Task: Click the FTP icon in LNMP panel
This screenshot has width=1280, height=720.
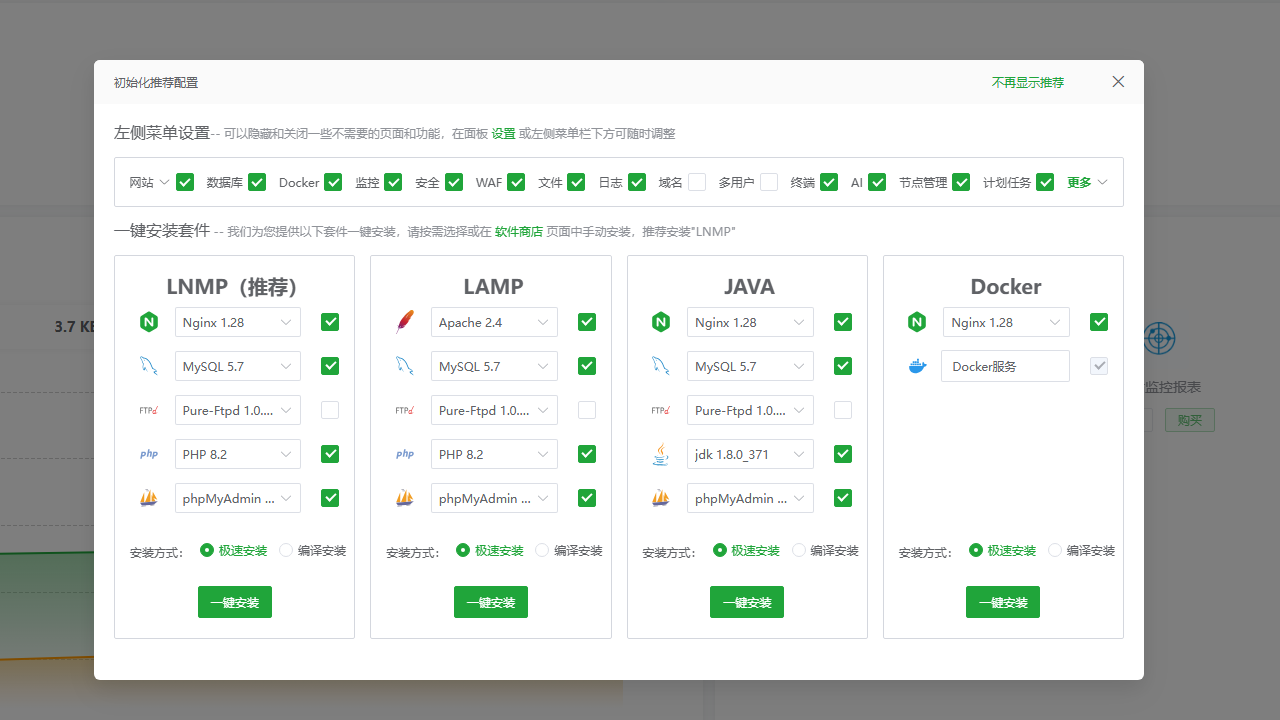Action: tap(149, 410)
